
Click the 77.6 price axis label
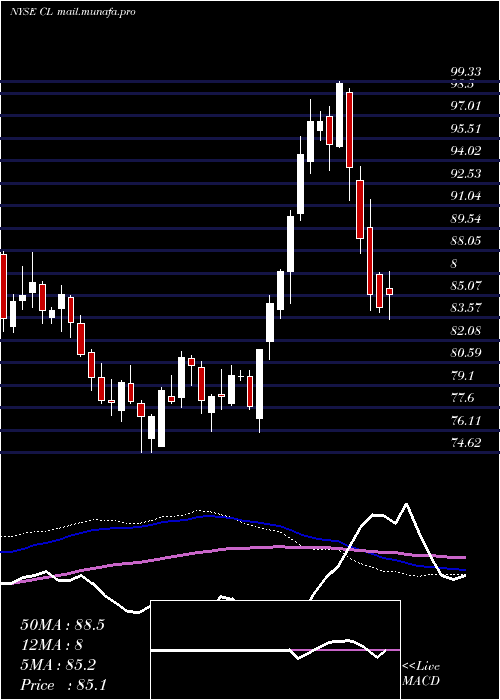[x=462, y=398]
